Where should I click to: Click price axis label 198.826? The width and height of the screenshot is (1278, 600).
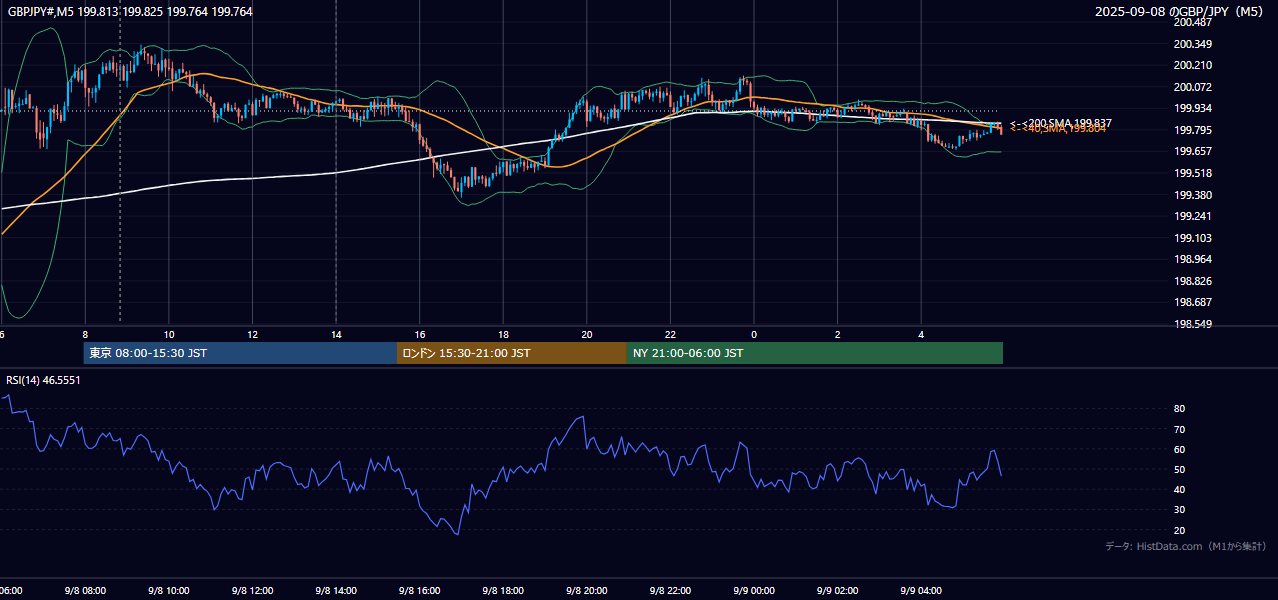pyautogui.click(x=1192, y=281)
